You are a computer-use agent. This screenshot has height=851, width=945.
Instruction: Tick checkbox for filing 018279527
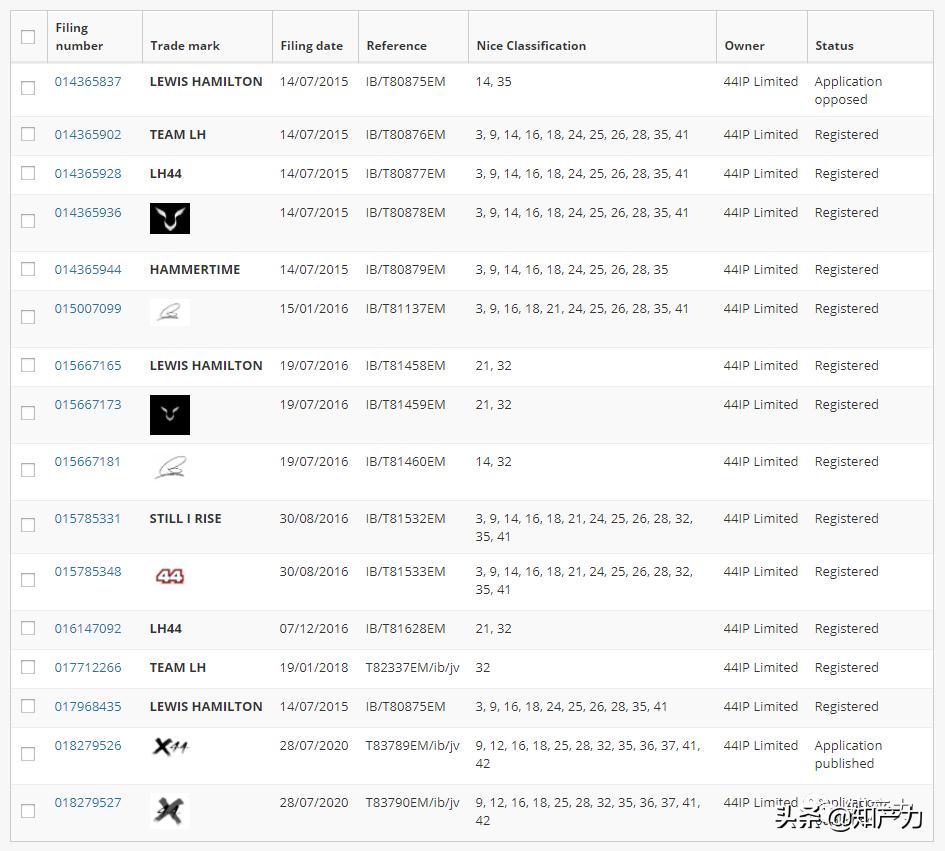[x=28, y=811]
